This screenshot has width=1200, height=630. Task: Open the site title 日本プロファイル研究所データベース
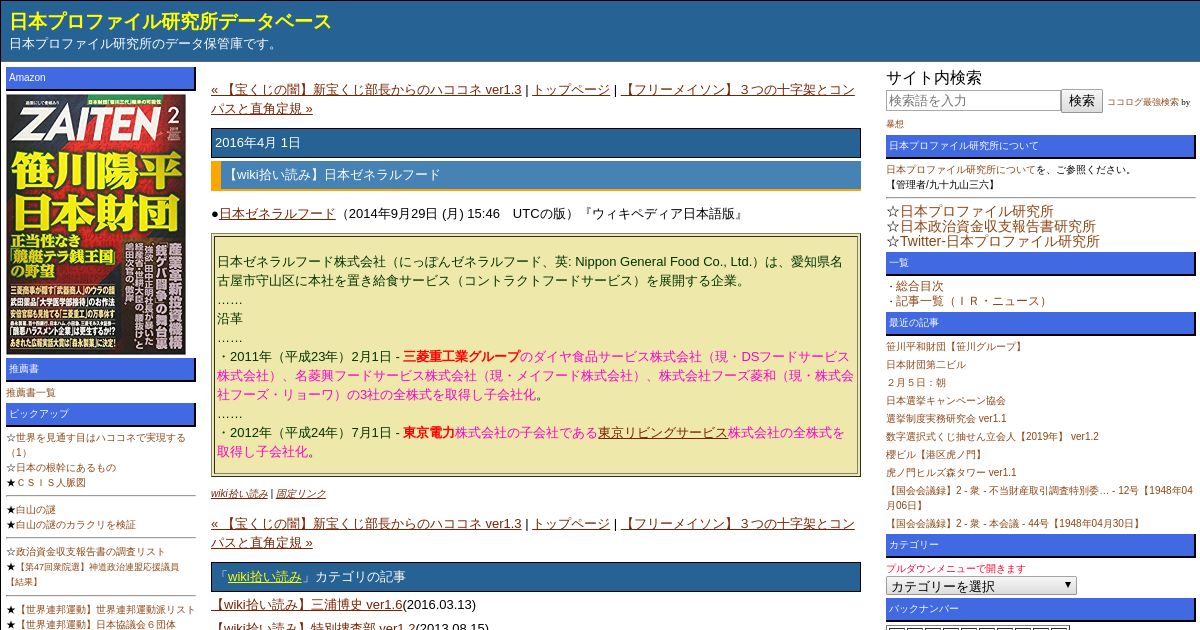click(170, 21)
